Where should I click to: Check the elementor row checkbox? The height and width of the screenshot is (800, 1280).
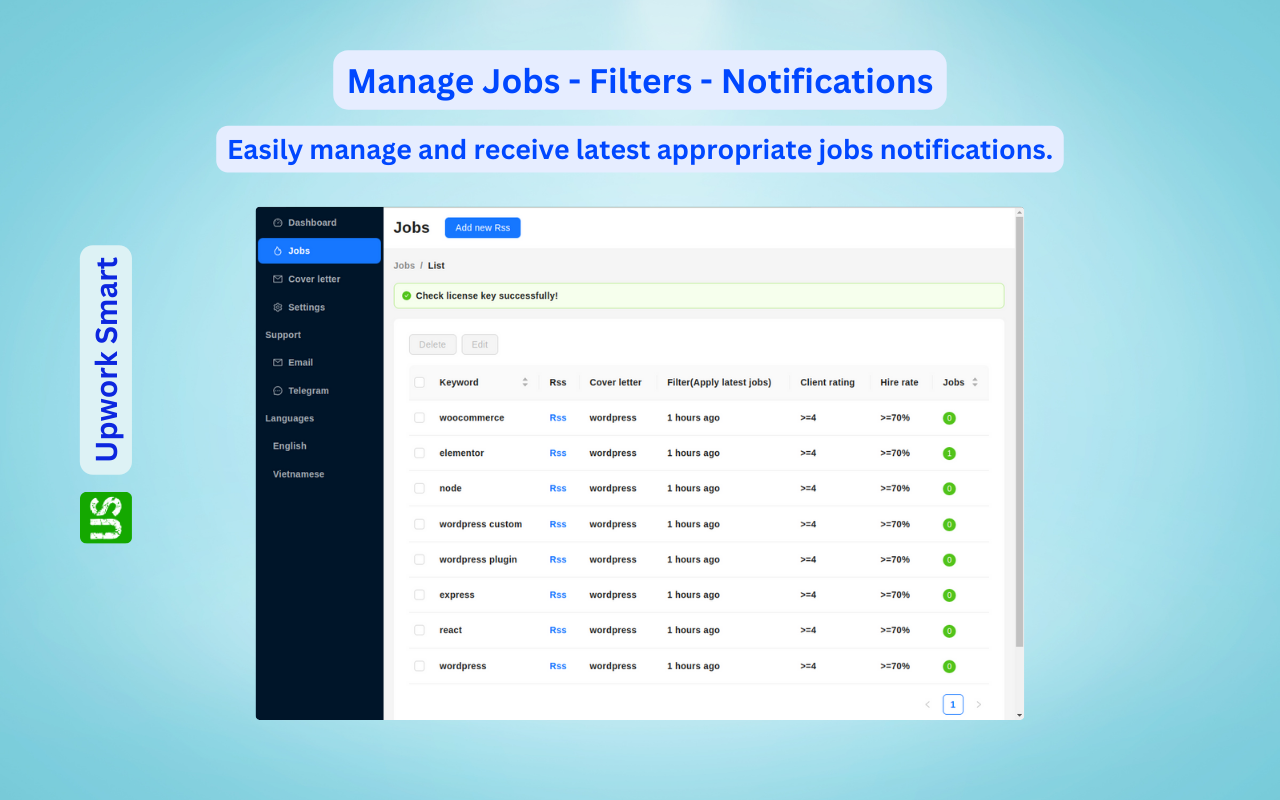(x=420, y=453)
